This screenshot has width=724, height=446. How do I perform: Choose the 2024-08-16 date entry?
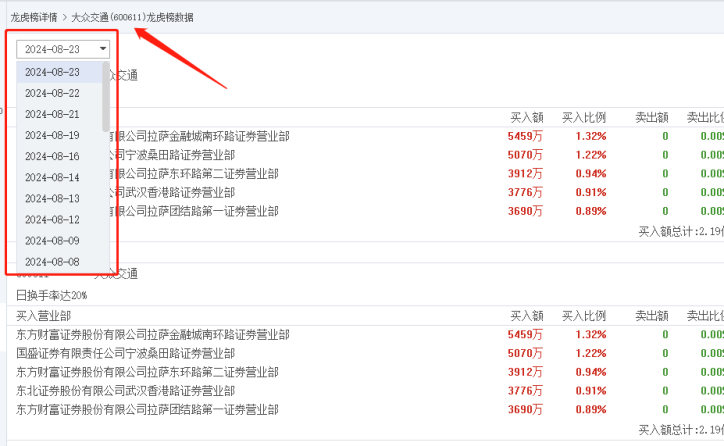[52, 156]
